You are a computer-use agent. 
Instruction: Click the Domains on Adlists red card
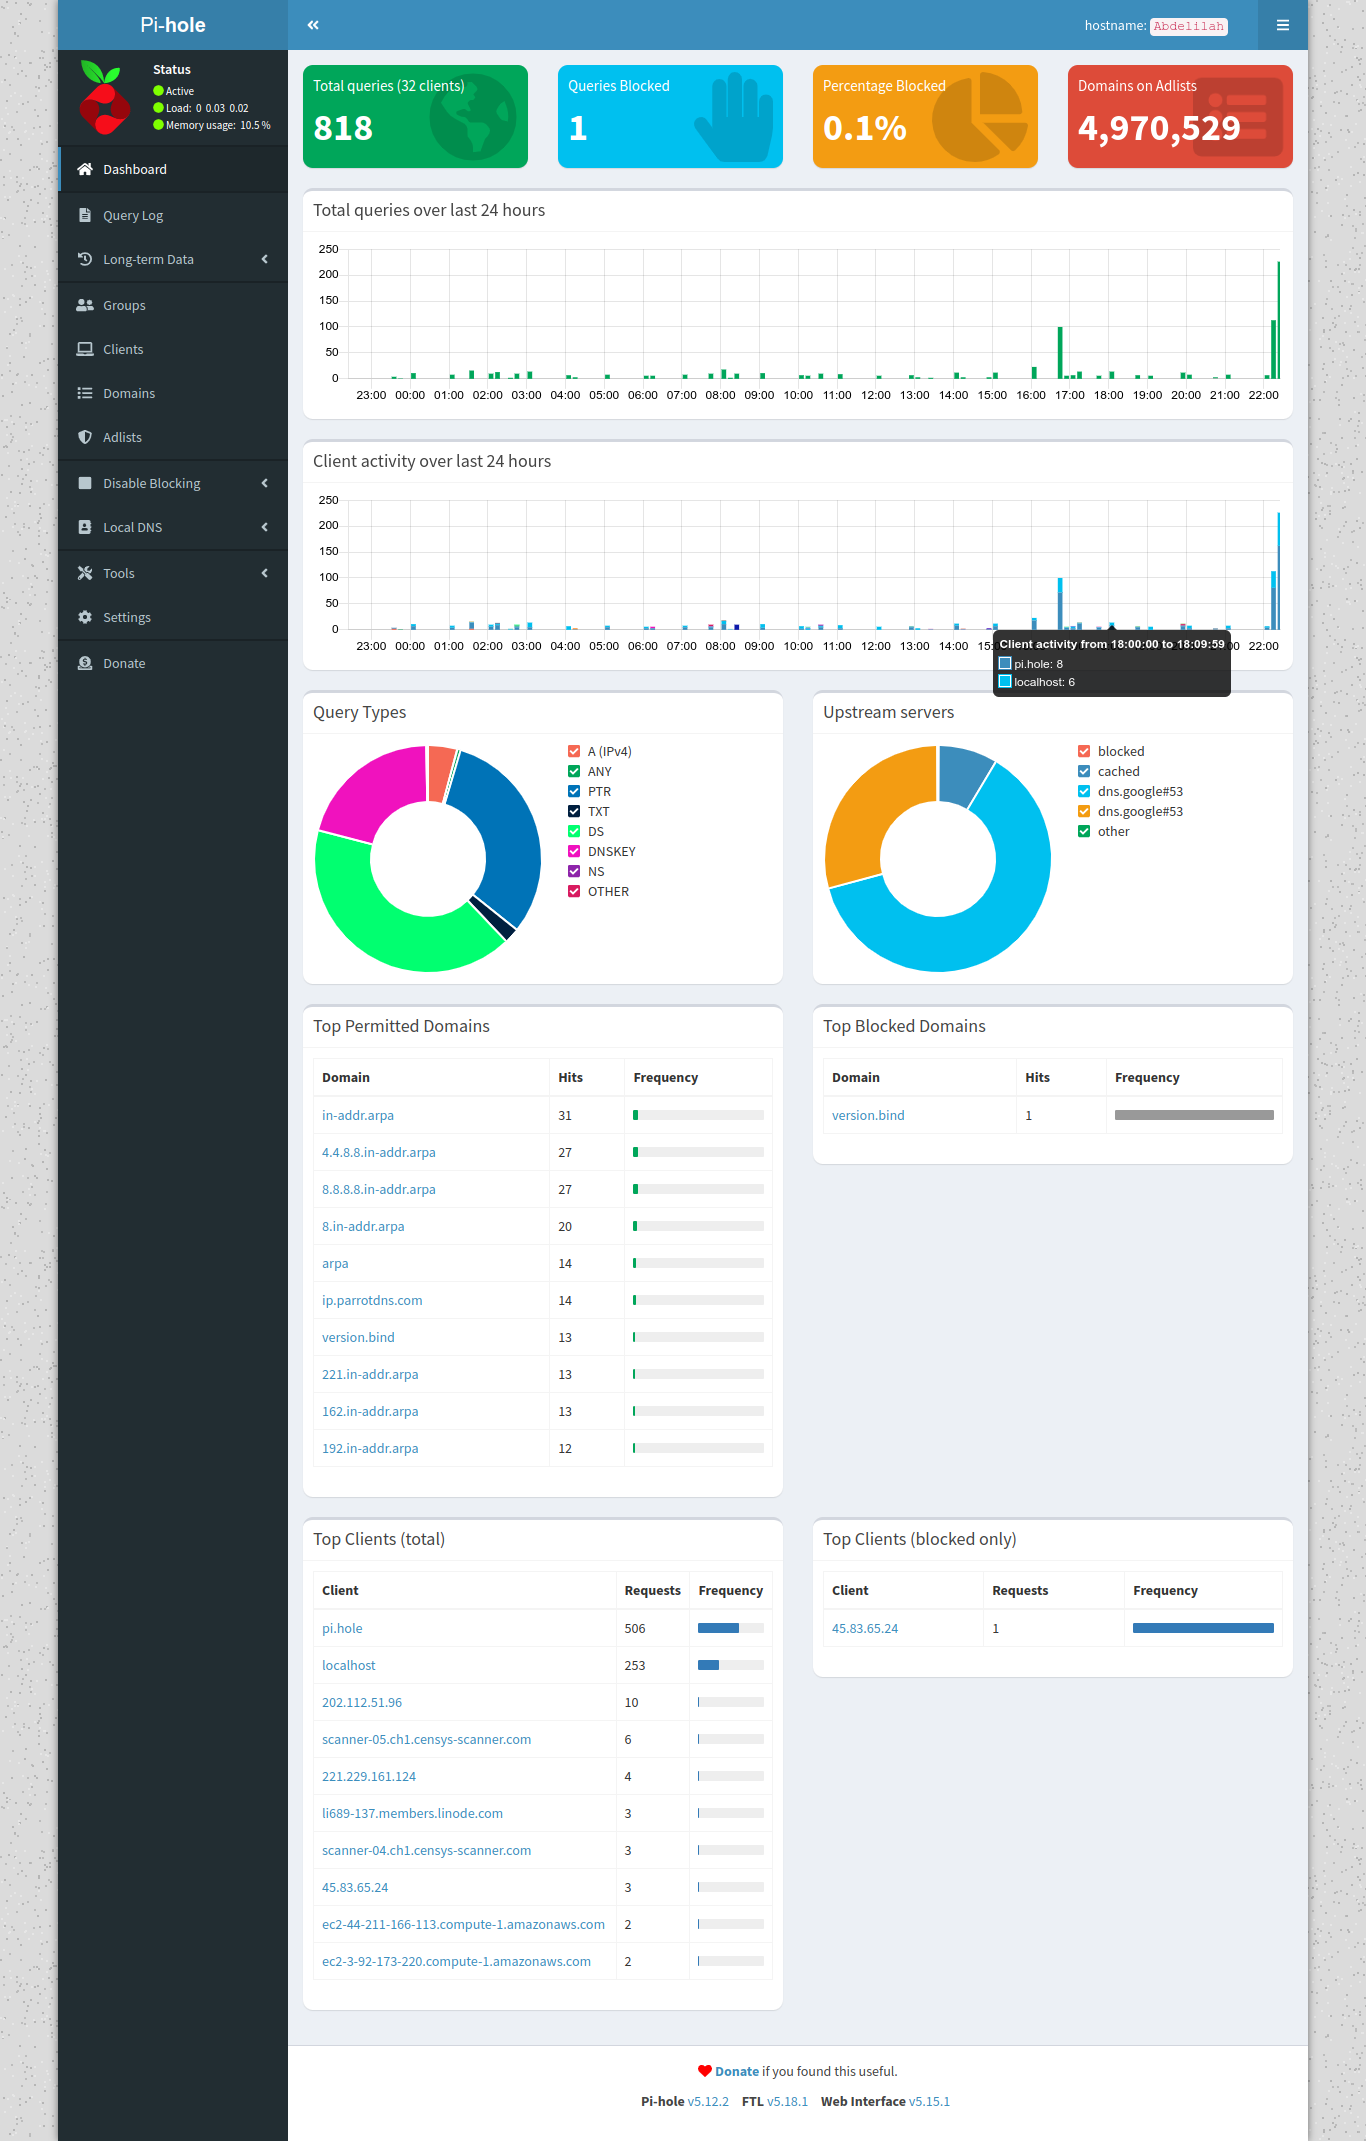[1180, 116]
